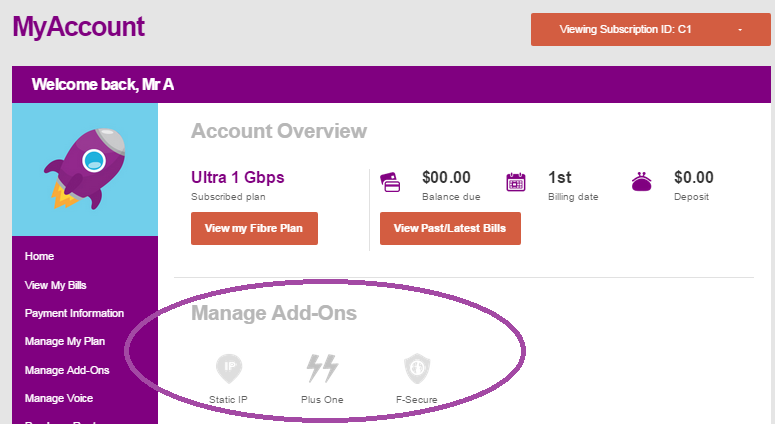Screen dimensions: 775x424
Task: Click the MyAccount logo title
Action: pos(79,26)
